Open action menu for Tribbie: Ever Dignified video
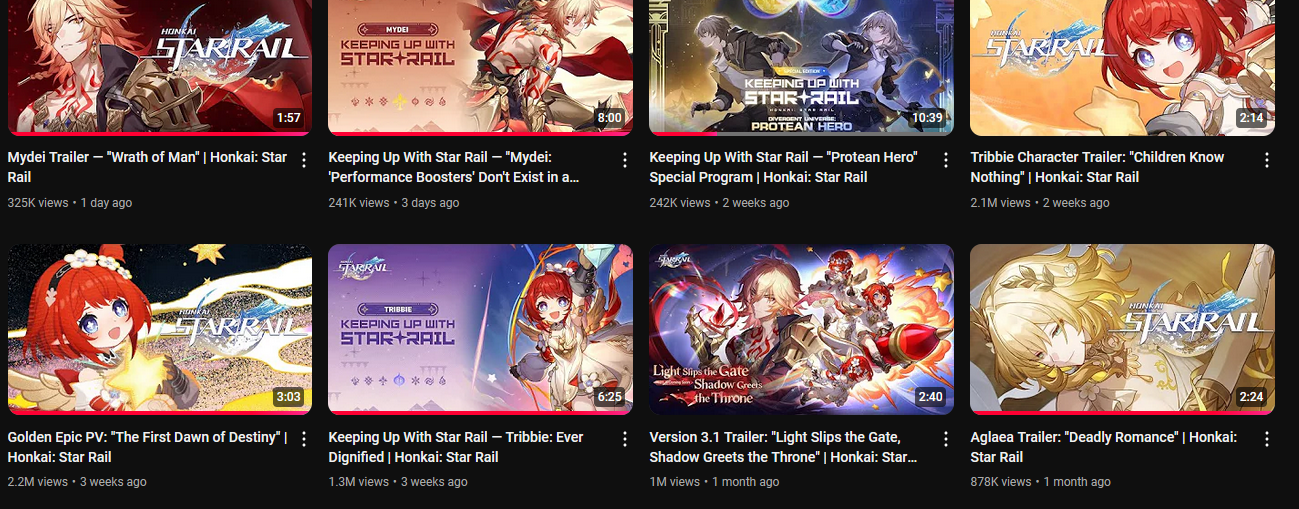Viewport: 1299px width, 509px height. click(625, 440)
